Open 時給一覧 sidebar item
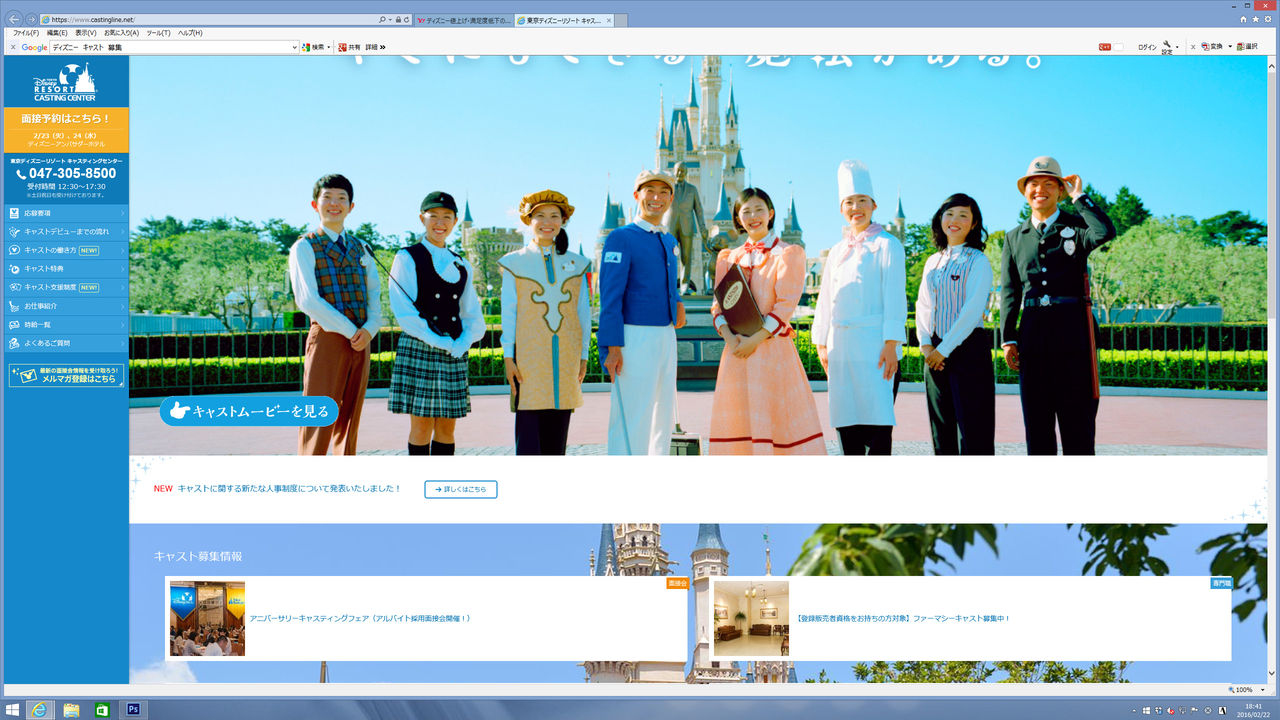 click(x=65, y=324)
